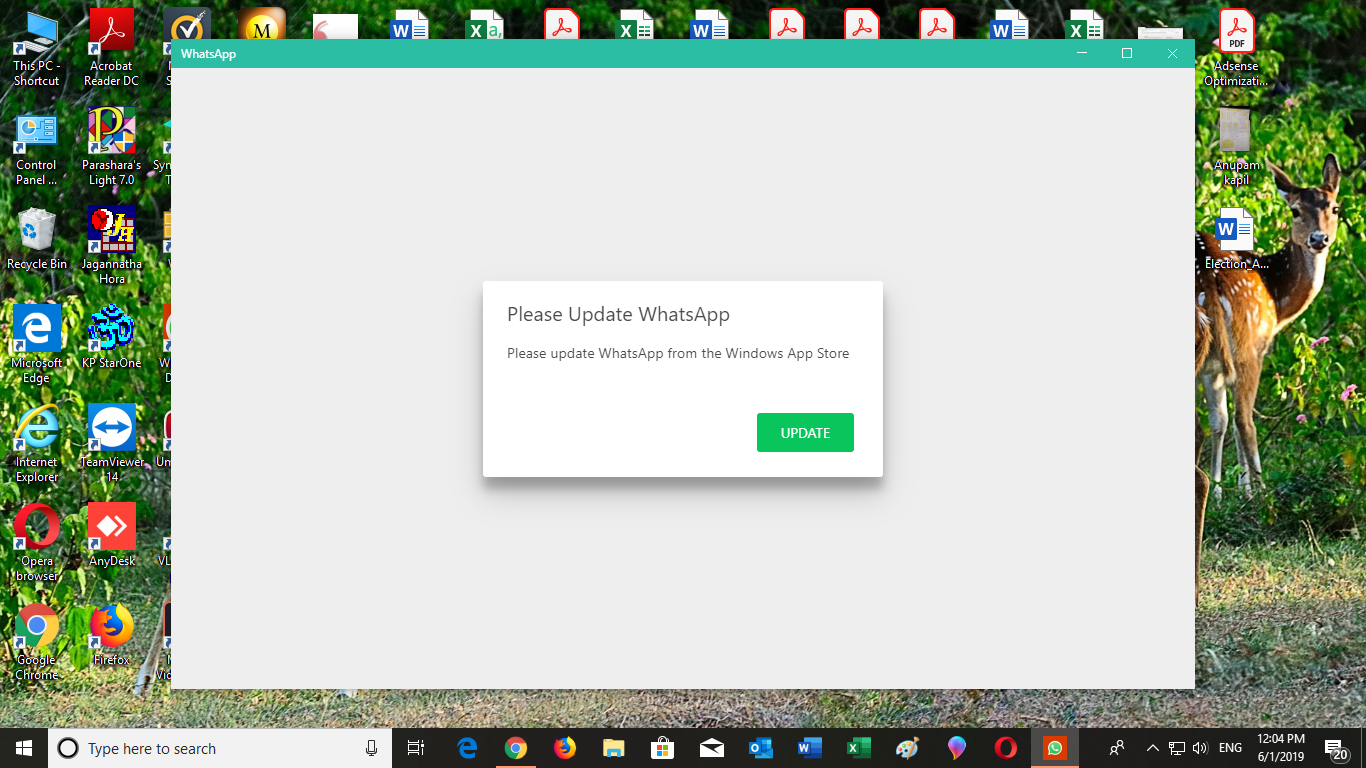Open This PC shortcut on desktop
1366x768 pixels.
coord(37,47)
